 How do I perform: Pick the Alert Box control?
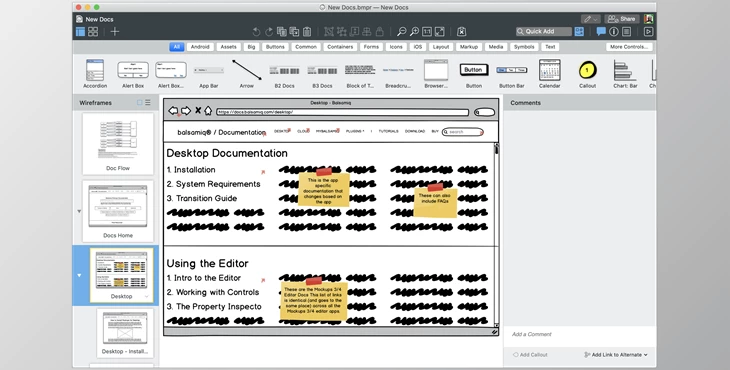click(x=133, y=74)
